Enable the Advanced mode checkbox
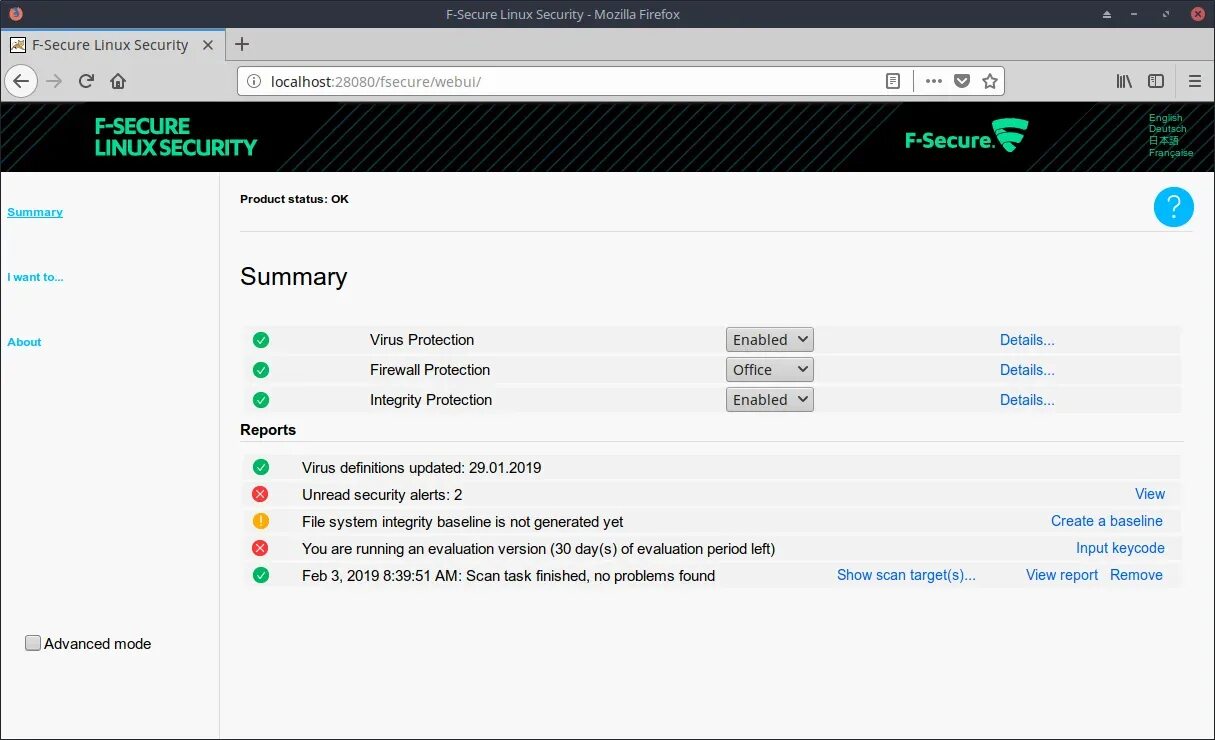Image resolution: width=1215 pixels, height=740 pixels. [33, 644]
